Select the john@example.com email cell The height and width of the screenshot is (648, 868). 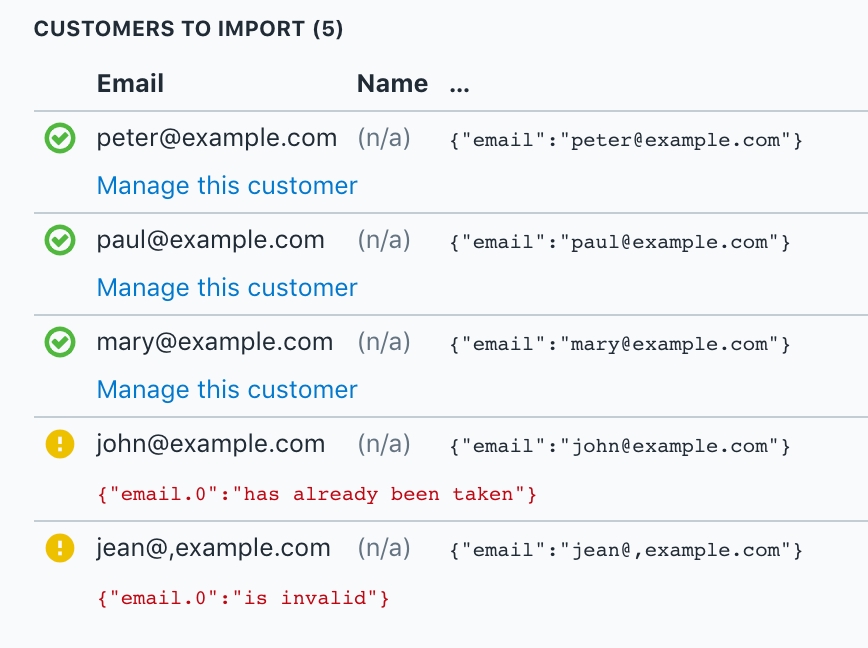pyautogui.click(x=211, y=444)
